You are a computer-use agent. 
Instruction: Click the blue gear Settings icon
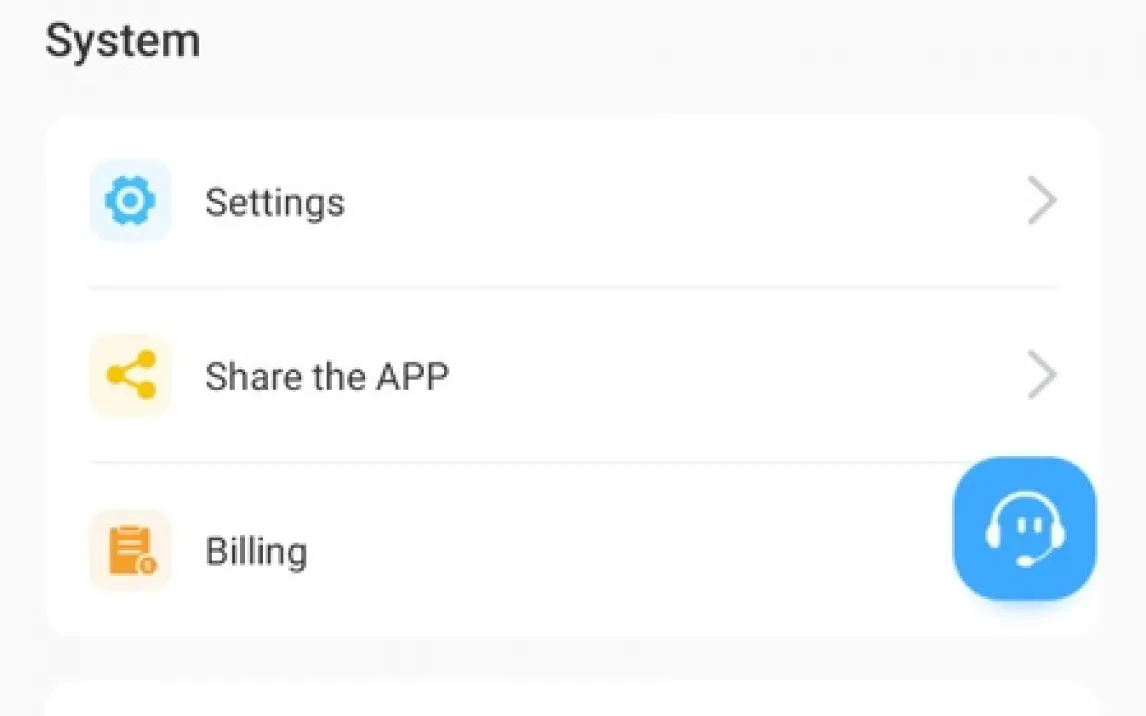[130, 202]
